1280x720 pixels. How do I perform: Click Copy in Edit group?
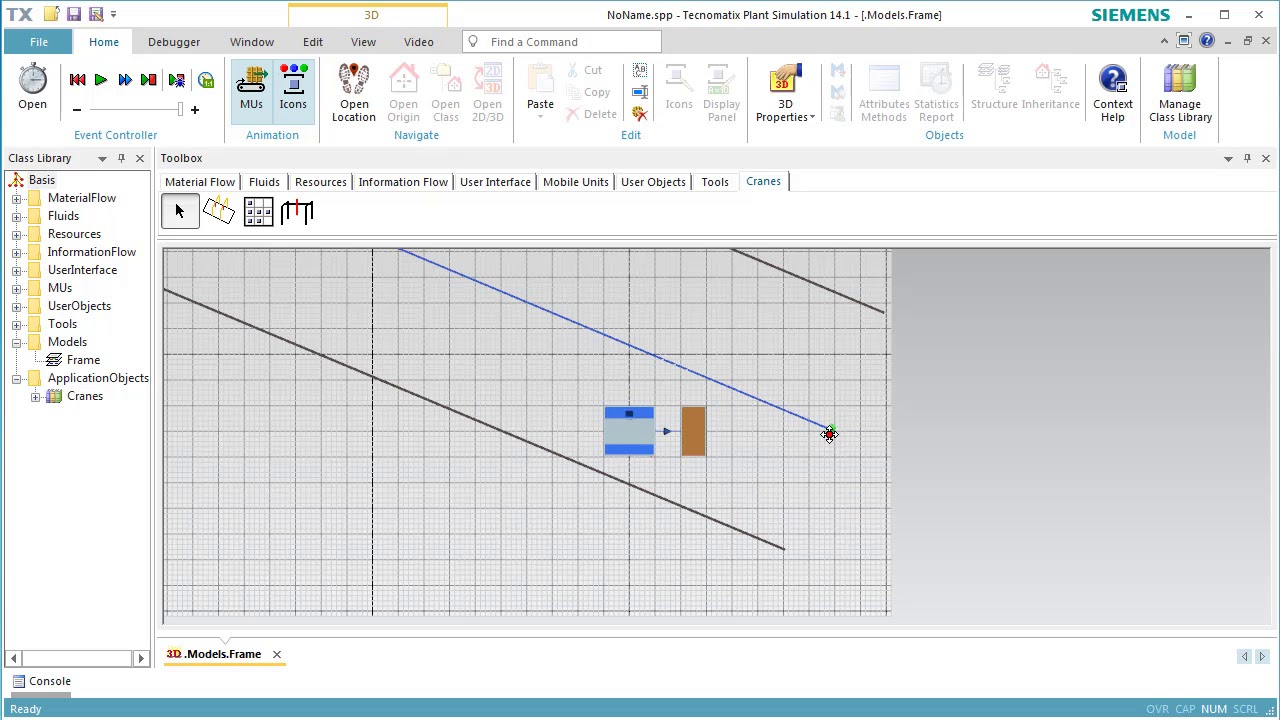[x=588, y=92]
